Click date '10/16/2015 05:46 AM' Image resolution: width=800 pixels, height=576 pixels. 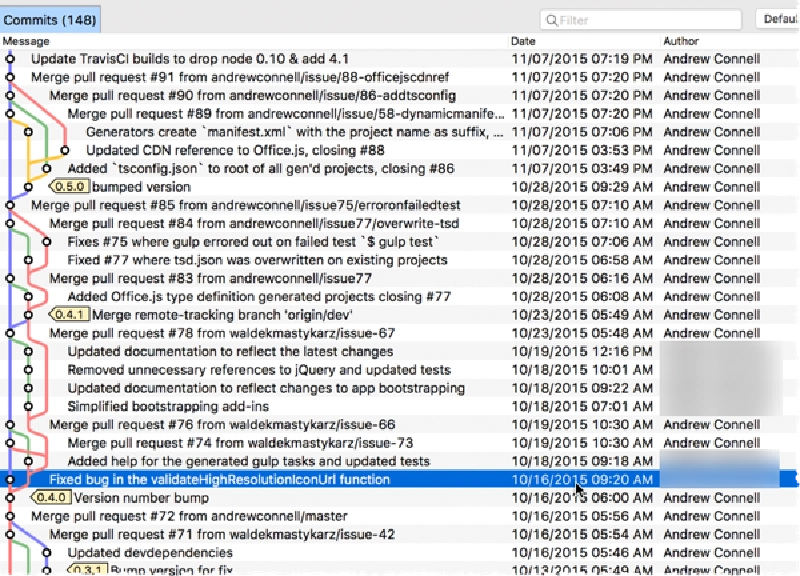point(582,553)
